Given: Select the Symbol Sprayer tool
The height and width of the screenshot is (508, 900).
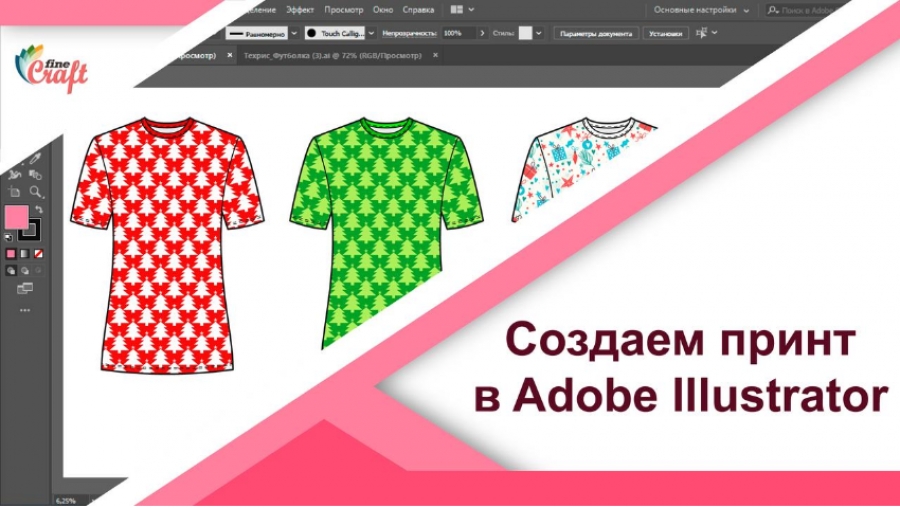Looking at the screenshot, I should pyautogui.click(x=15, y=174).
